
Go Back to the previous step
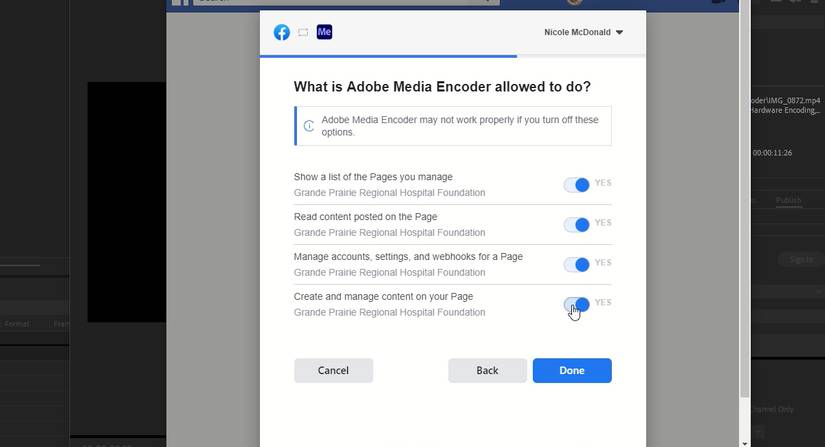click(x=487, y=370)
